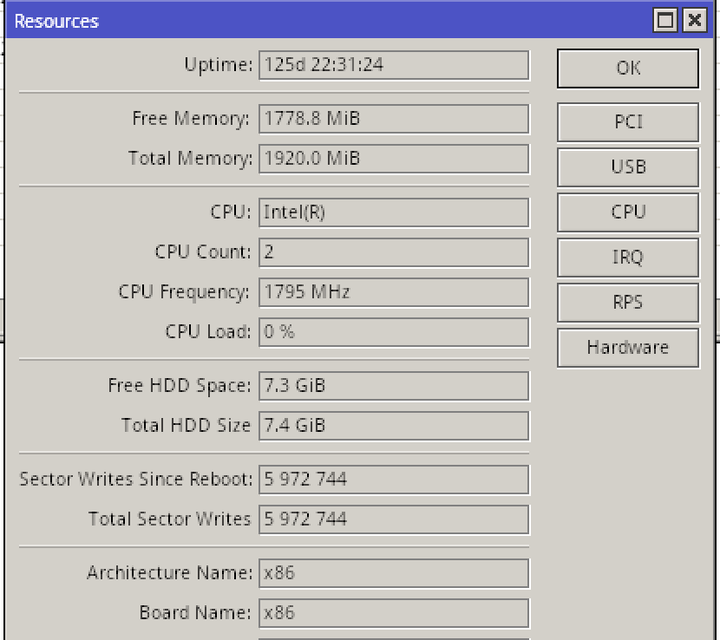
Task: Select the CPU Intel(R) field
Action: click(x=394, y=213)
